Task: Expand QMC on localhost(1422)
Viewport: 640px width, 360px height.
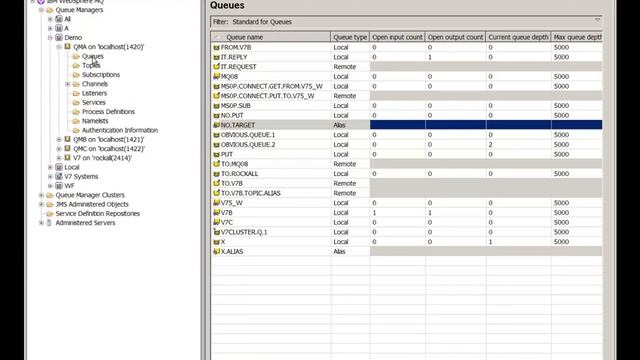Action: 59,149
